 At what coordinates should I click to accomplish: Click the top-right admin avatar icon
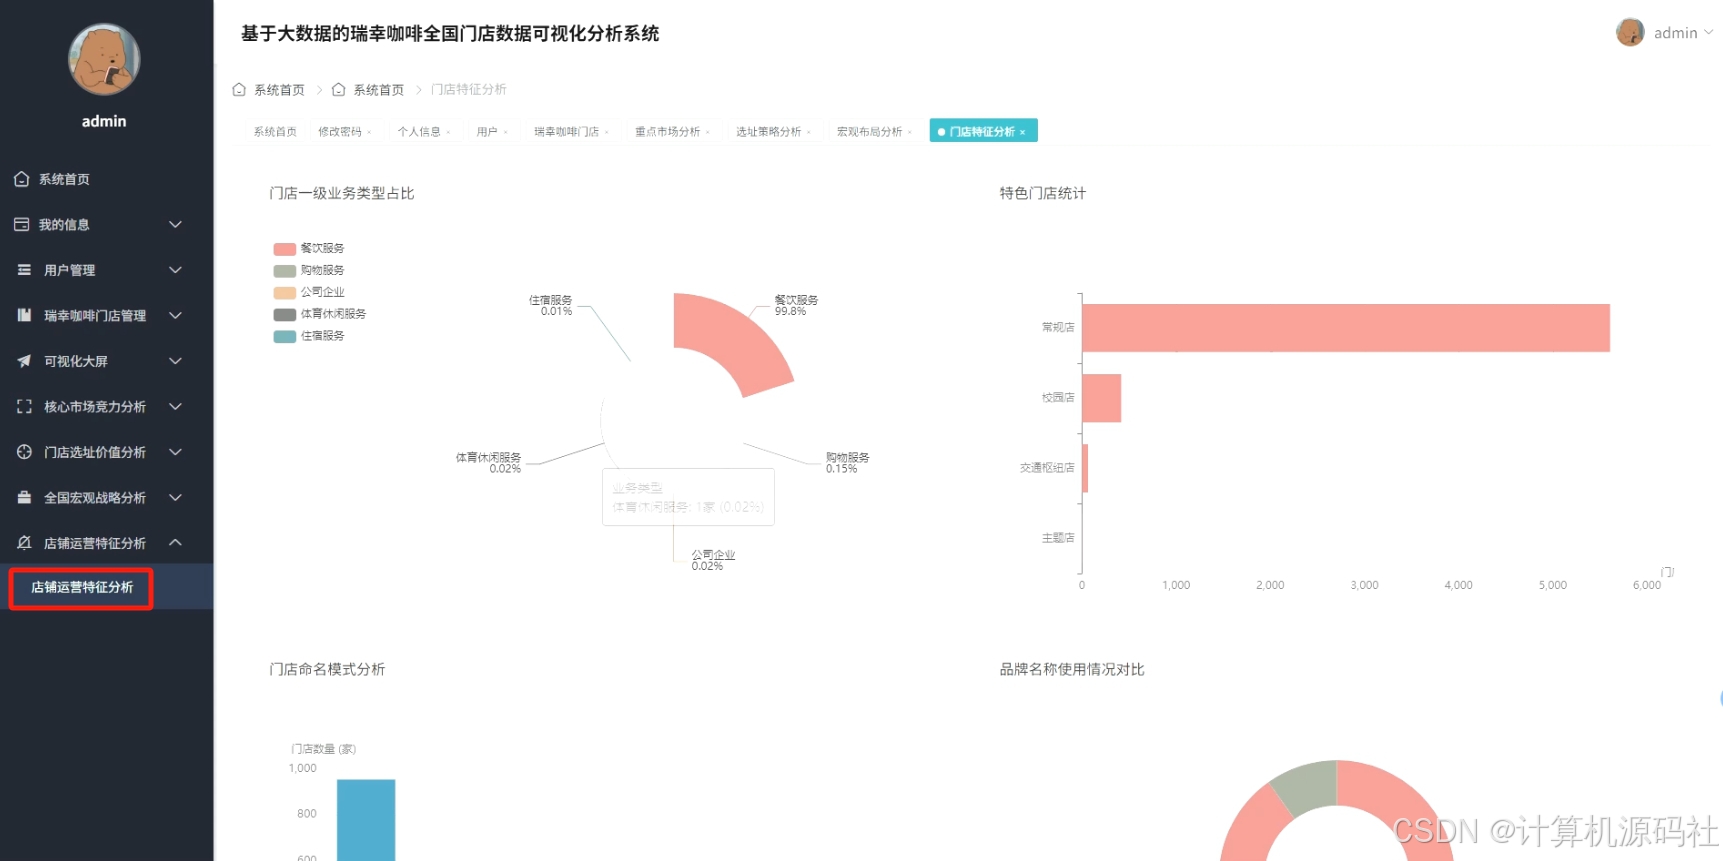[x=1630, y=33]
